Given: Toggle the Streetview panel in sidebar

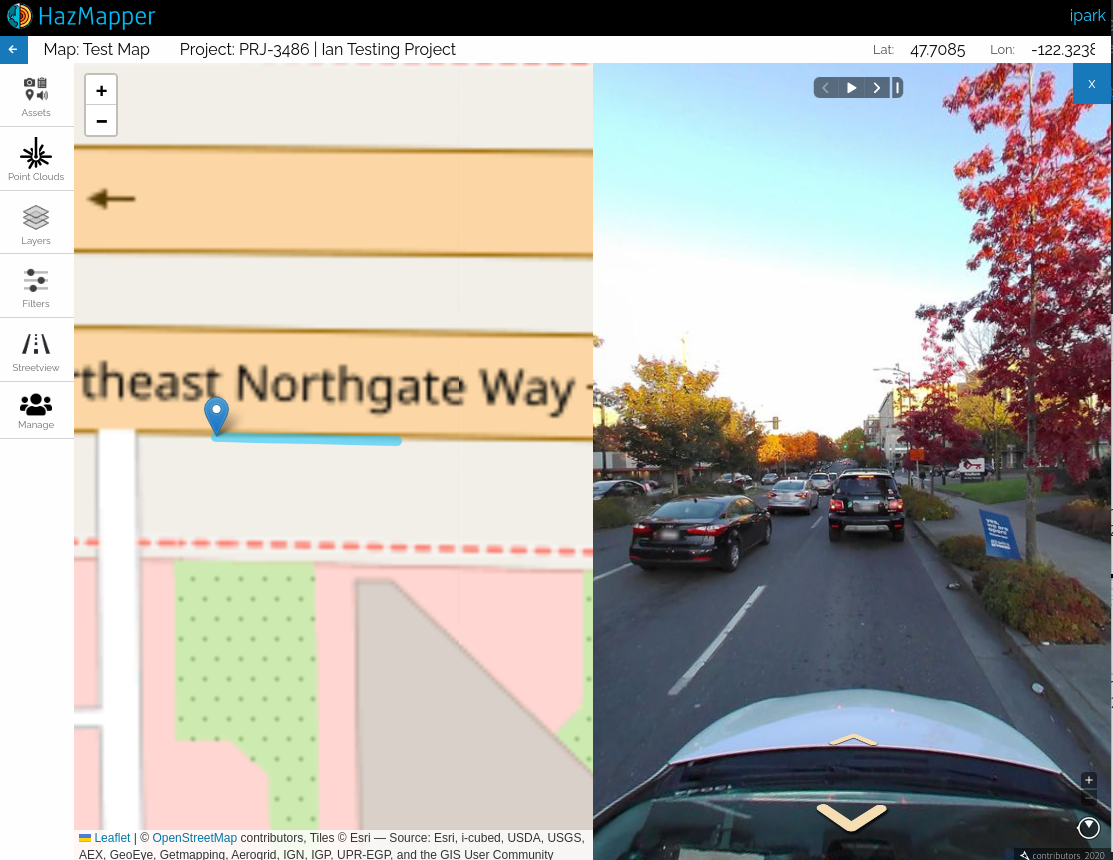Looking at the screenshot, I should (x=36, y=351).
